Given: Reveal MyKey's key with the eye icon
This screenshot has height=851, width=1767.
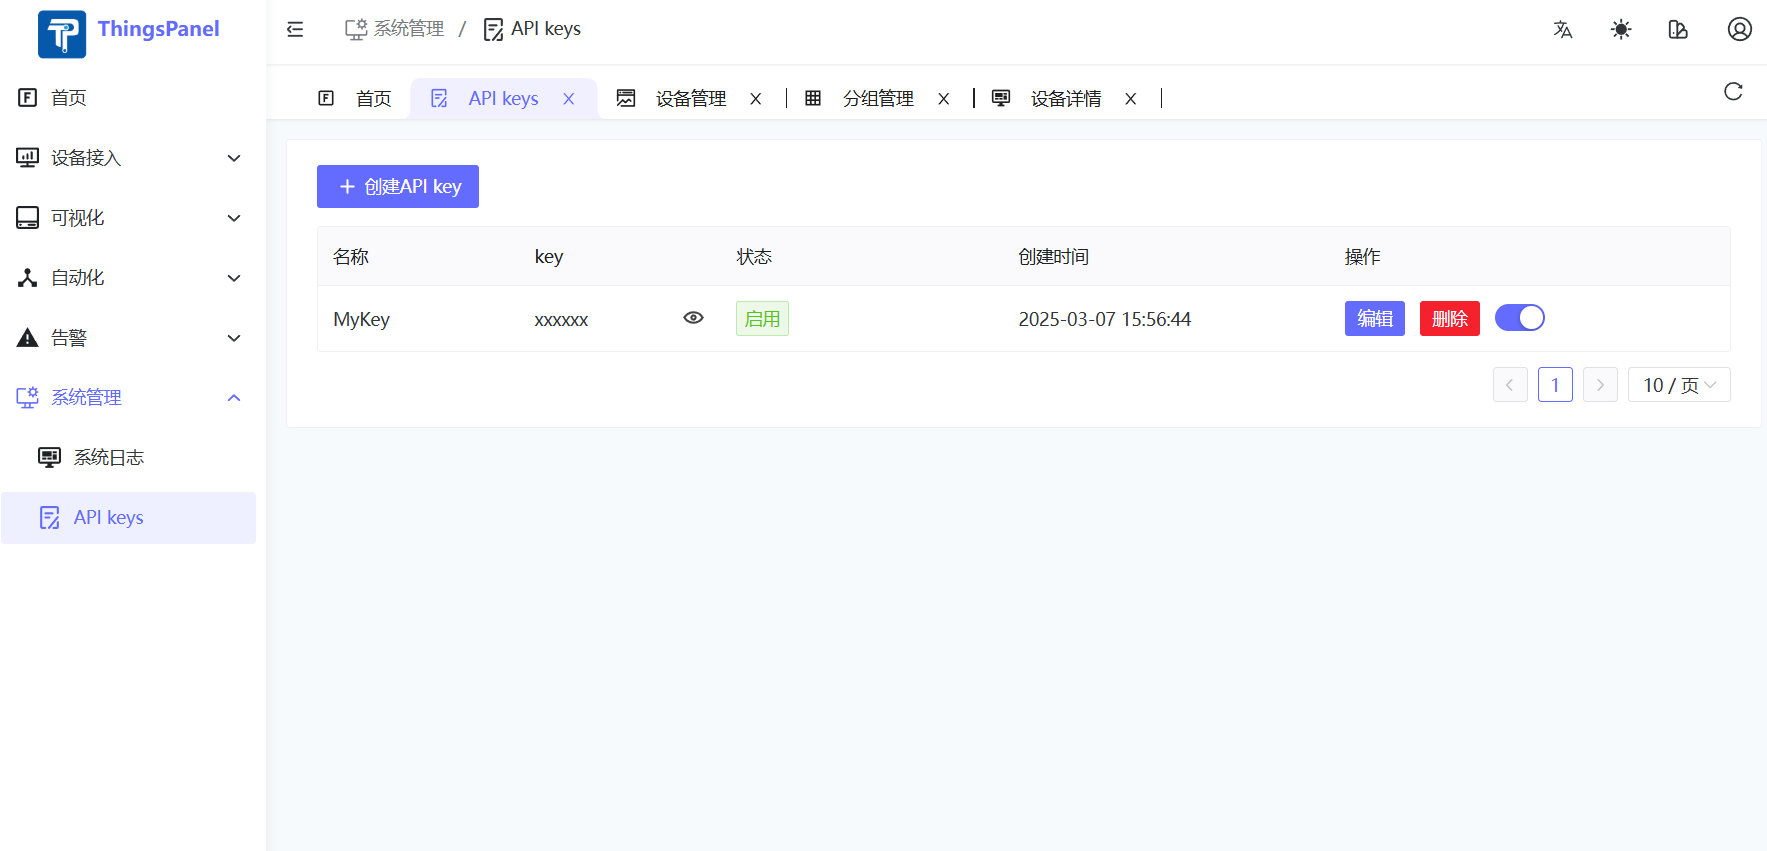Looking at the screenshot, I should [693, 318].
